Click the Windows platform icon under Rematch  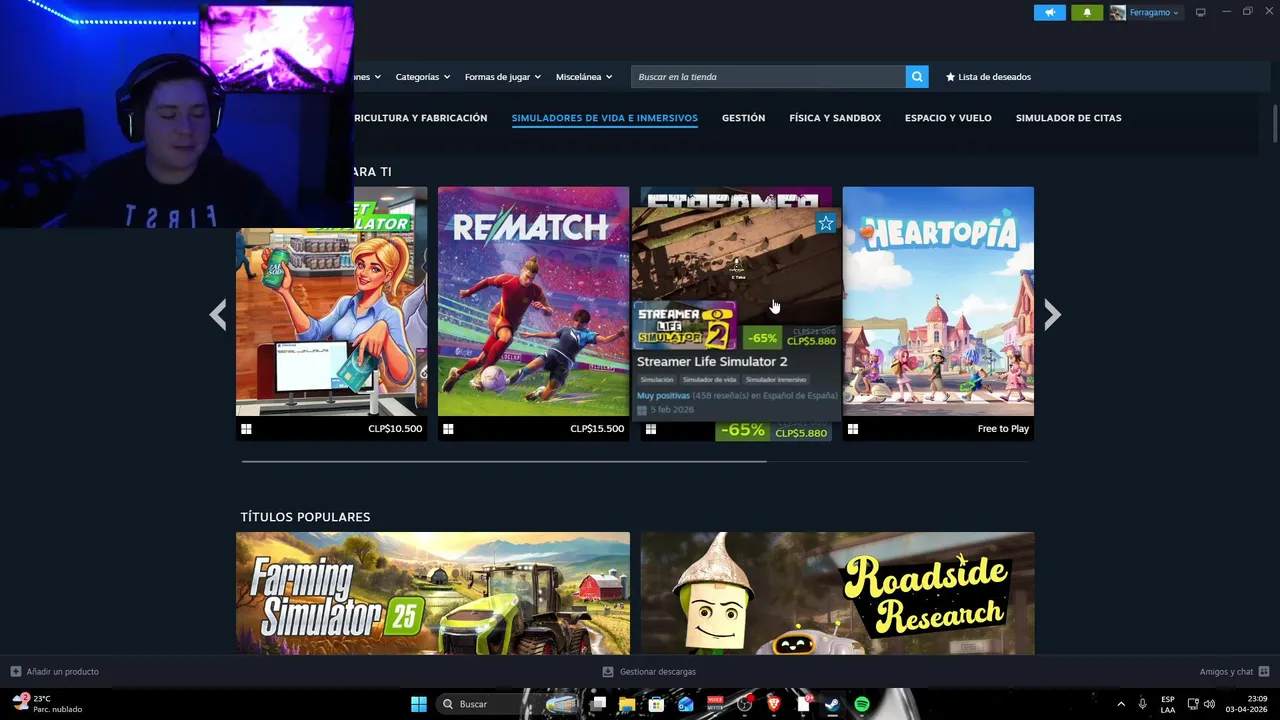point(448,429)
